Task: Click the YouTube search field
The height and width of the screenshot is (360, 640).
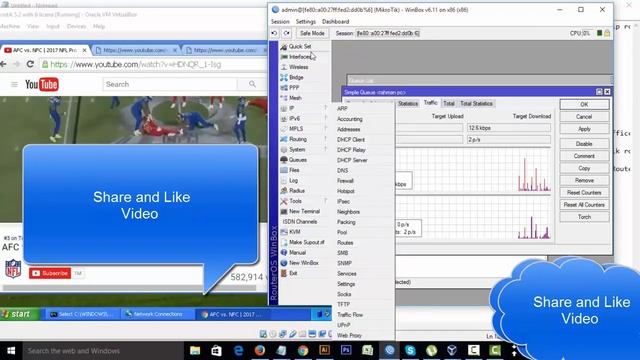Action: coord(170,84)
